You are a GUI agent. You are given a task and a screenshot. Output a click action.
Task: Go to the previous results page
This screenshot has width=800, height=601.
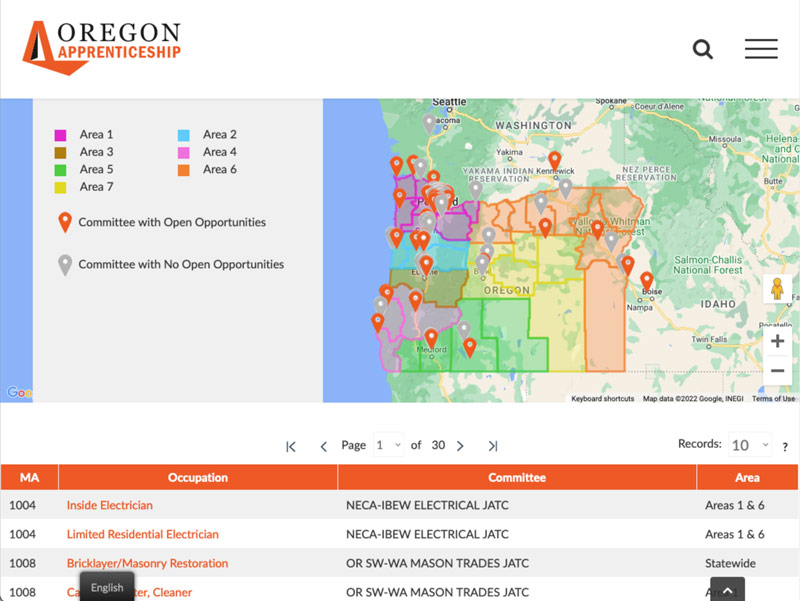click(x=323, y=446)
